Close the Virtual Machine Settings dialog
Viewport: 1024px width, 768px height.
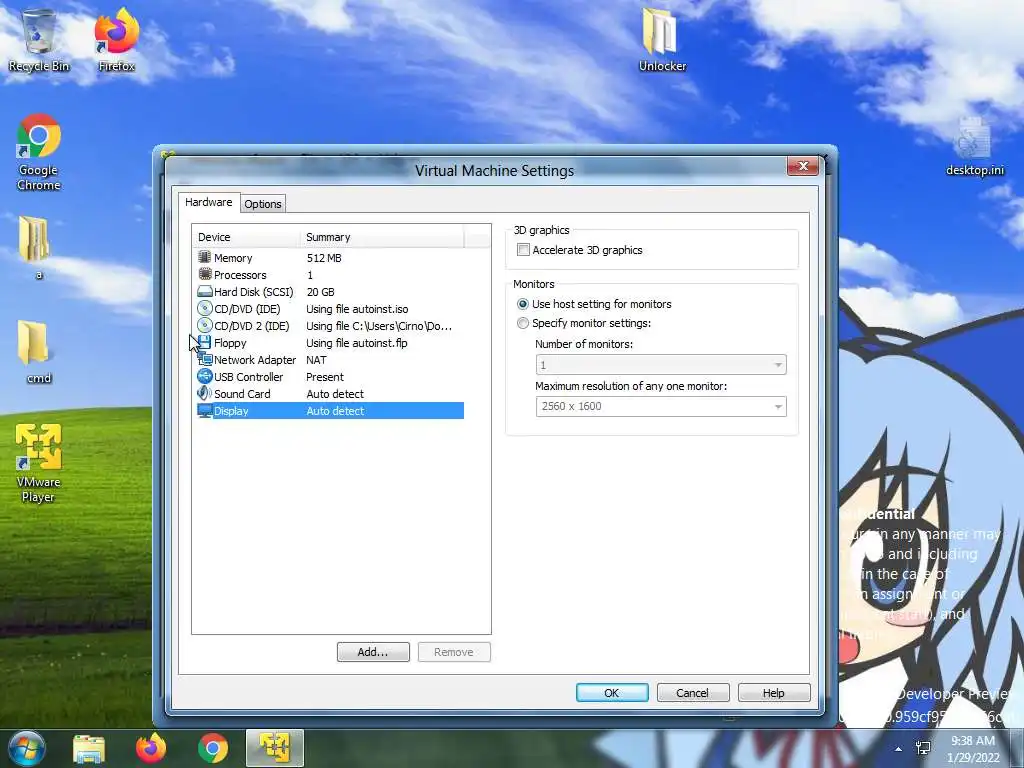803,167
